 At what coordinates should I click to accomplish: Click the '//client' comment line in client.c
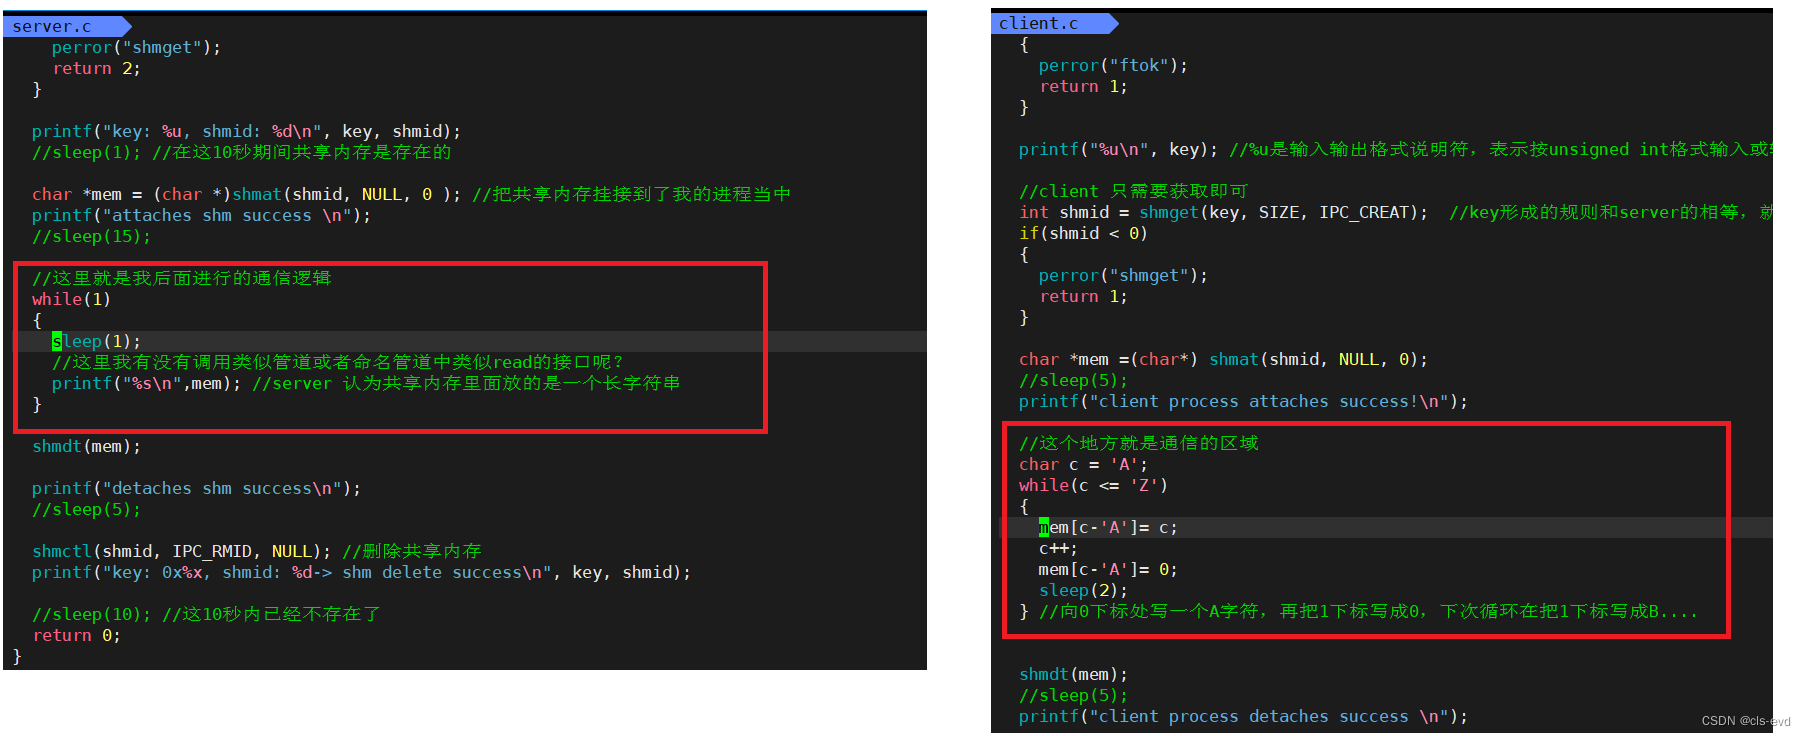click(x=1133, y=191)
